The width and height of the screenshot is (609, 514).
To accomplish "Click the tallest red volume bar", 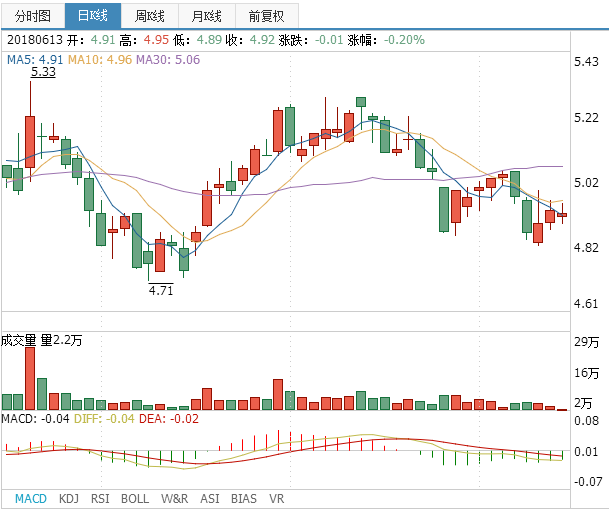I will (30, 378).
